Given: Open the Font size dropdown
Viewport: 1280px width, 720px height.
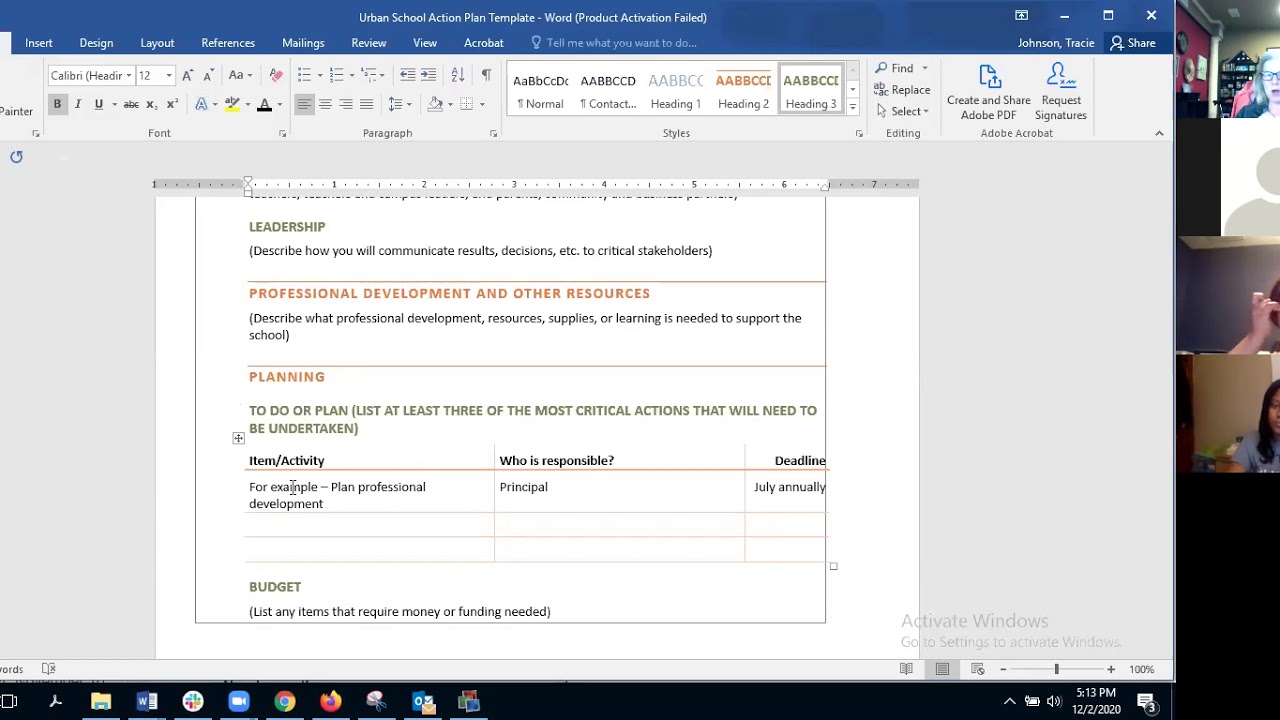Looking at the screenshot, I should point(169,75).
